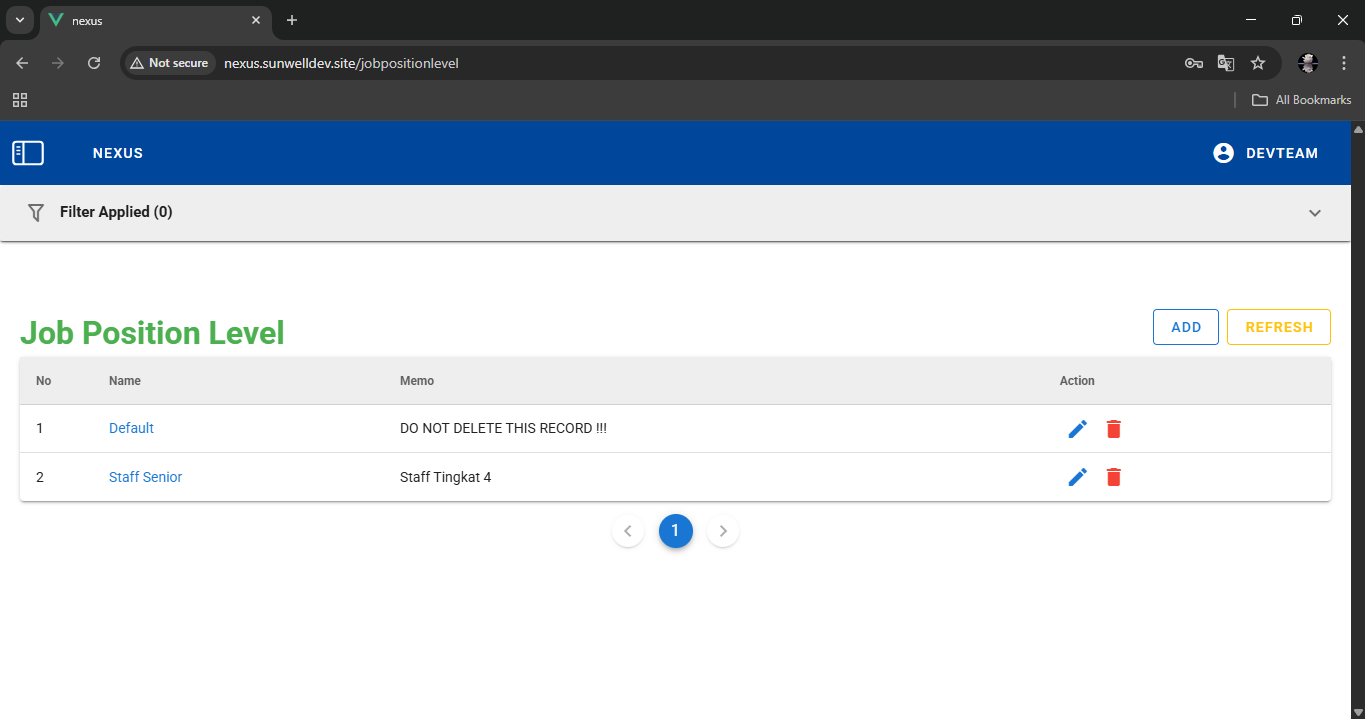Open the tab search dropdown arrow

[x=19, y=20]
